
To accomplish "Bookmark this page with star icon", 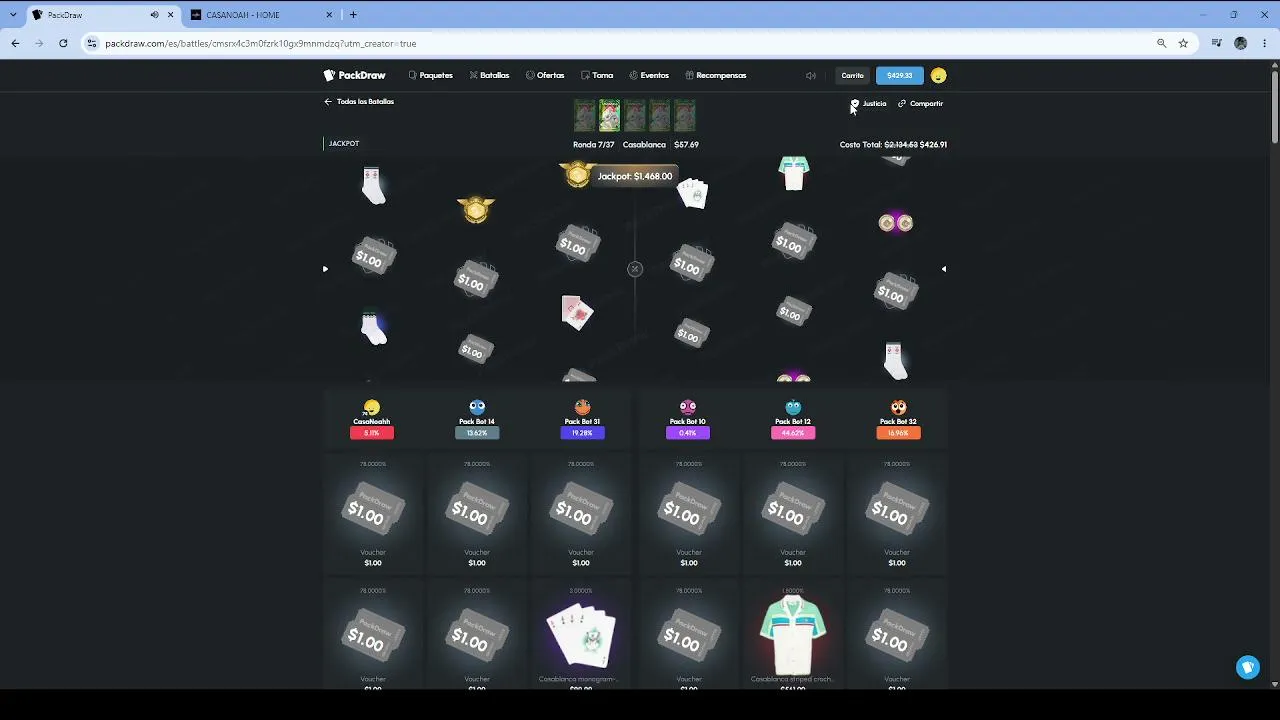I will pos(1183,43).
